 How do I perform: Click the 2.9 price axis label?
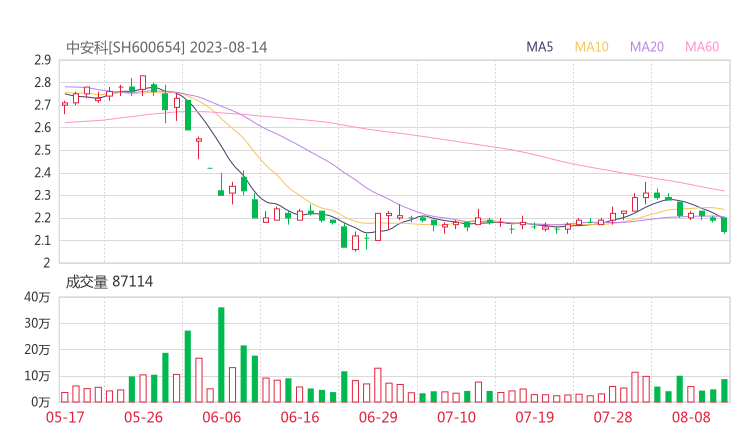42,60
